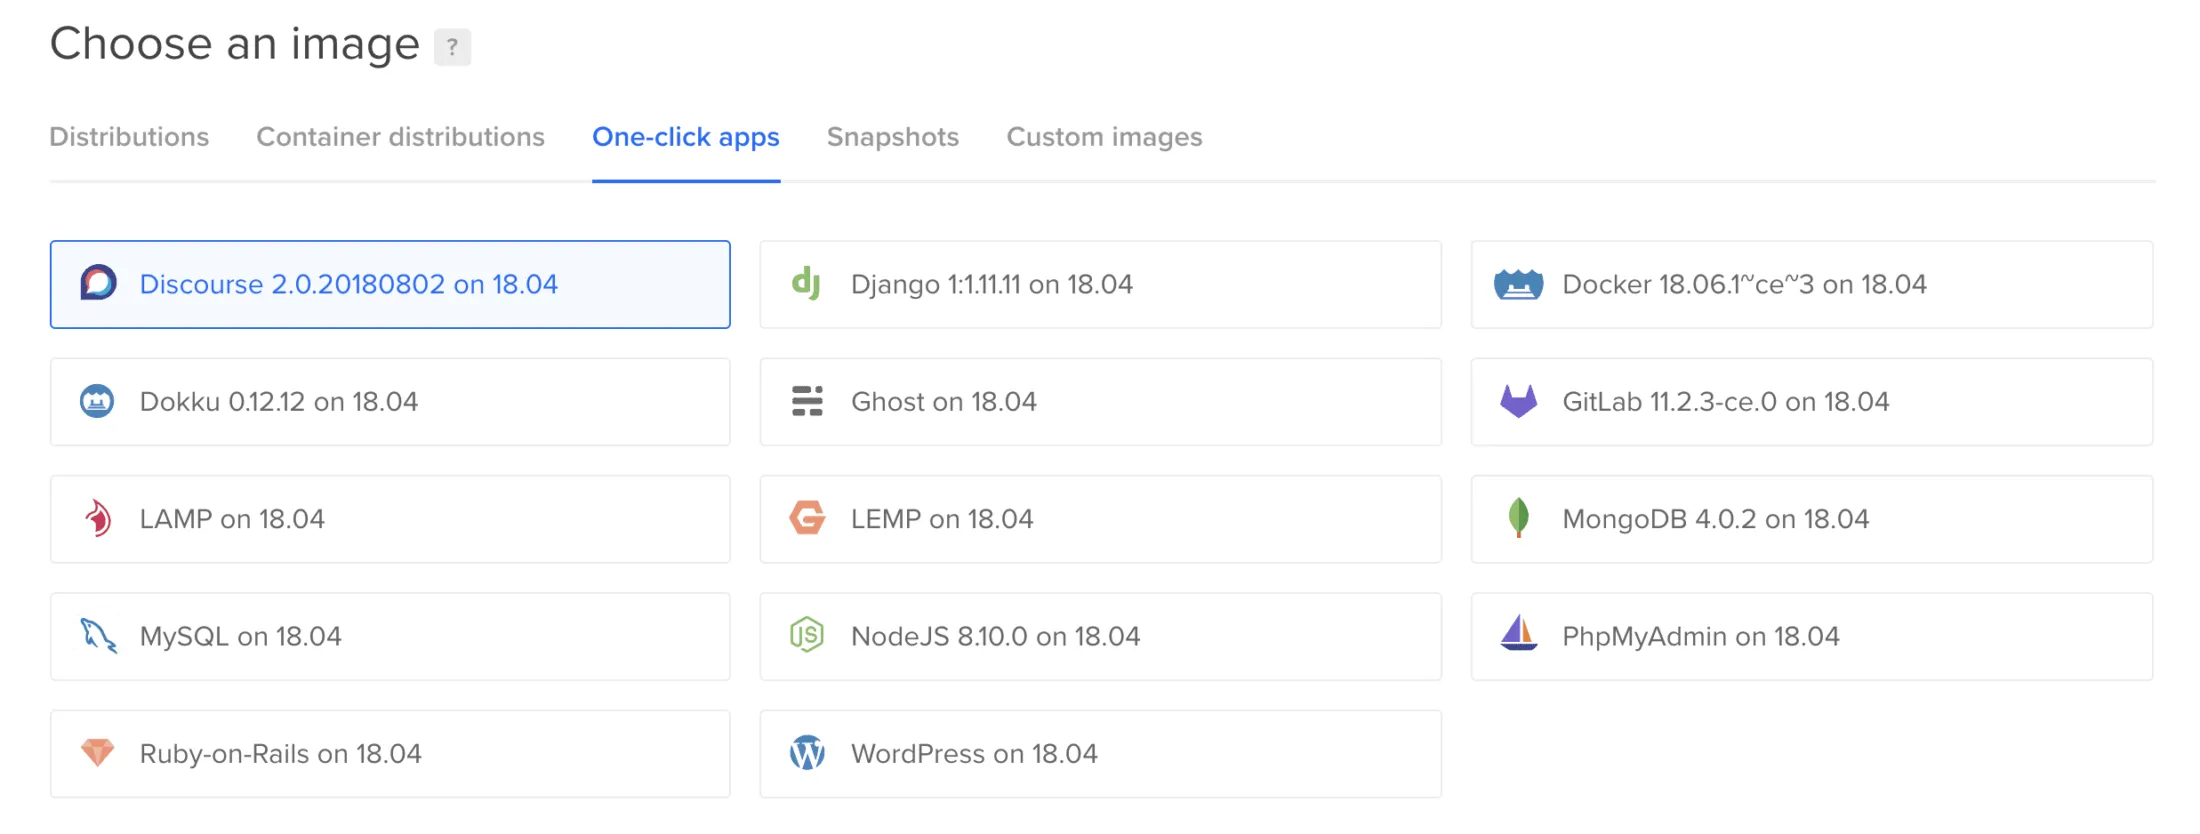Switch to the Distributions tab
Screen dimensions: 2200x834
[129, 137]
